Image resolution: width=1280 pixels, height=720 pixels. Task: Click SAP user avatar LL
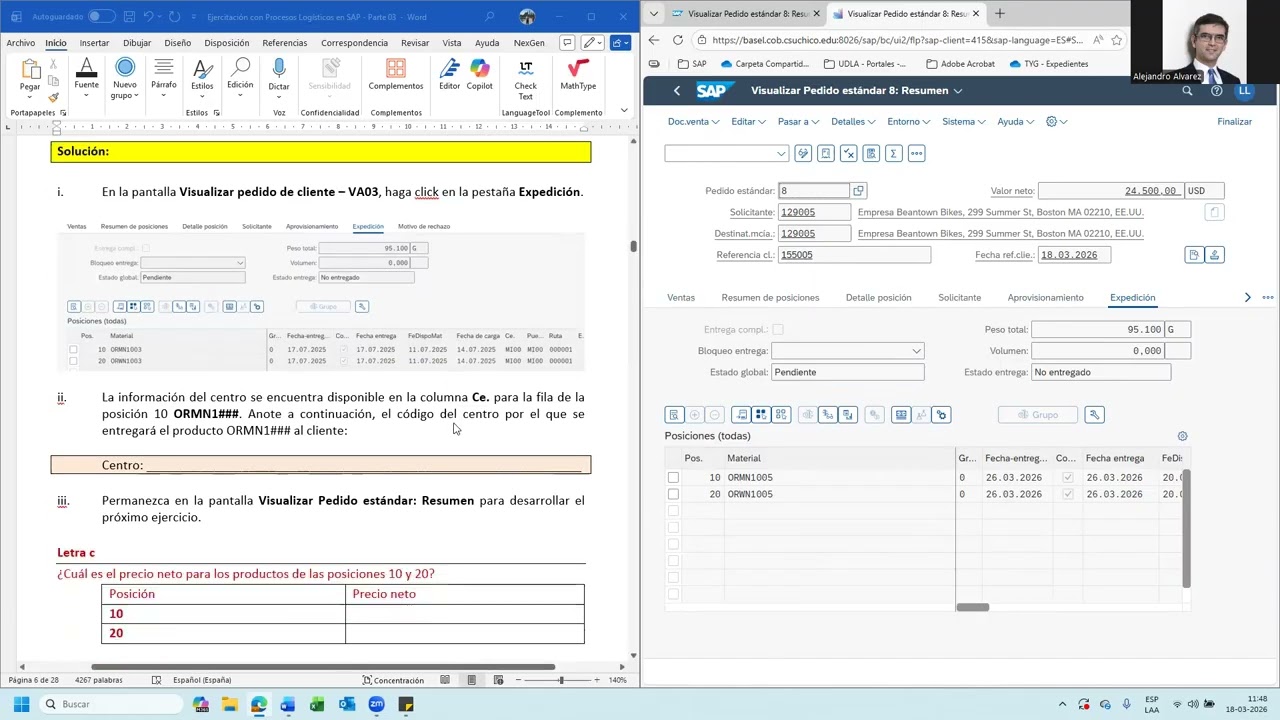1244,90
